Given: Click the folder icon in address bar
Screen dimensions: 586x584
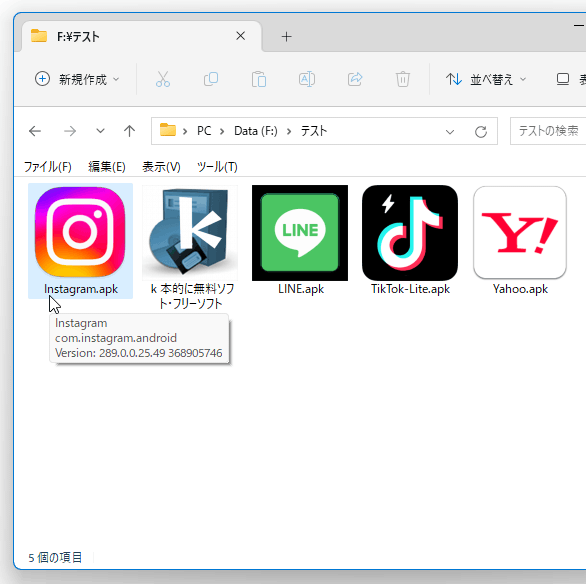Looking at the screenshot, I should point(168,130).
